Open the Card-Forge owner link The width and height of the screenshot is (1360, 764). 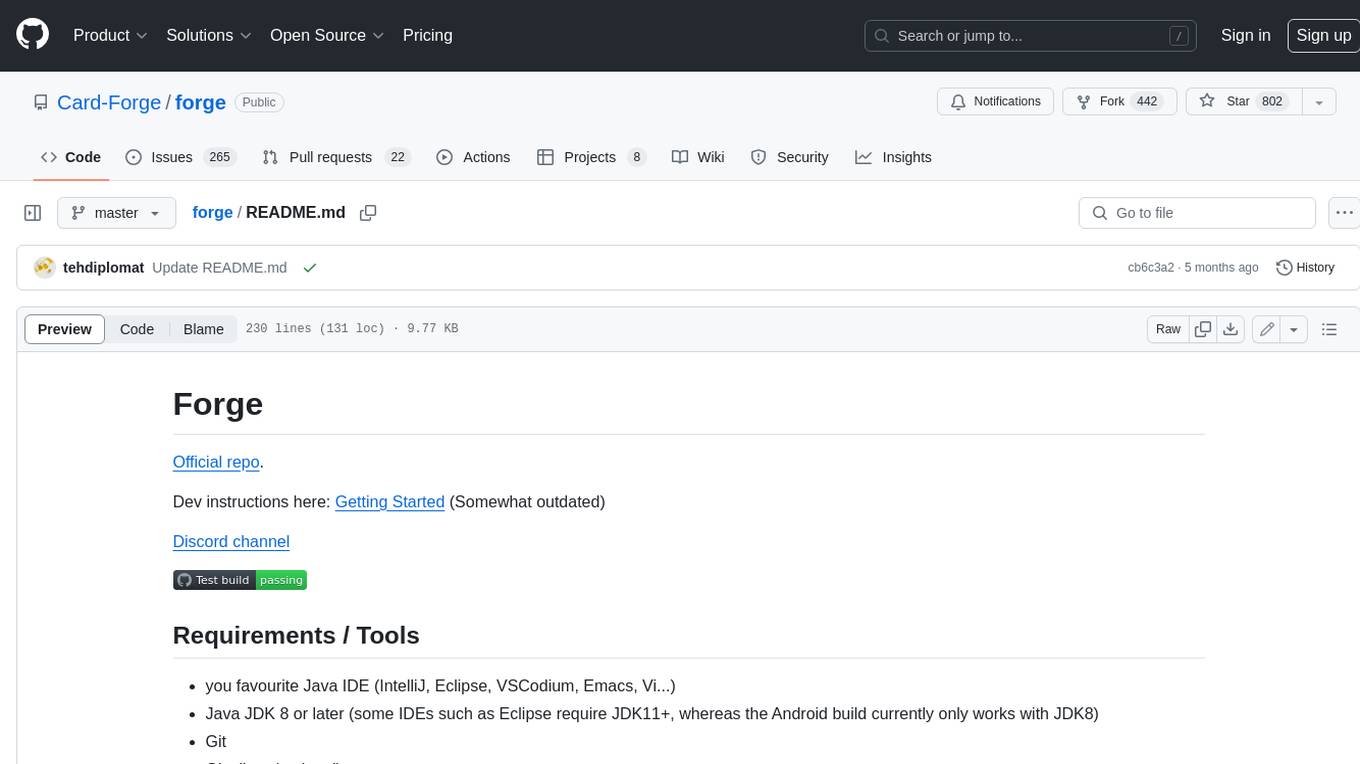pyautogui.click(x=109, y=102)
